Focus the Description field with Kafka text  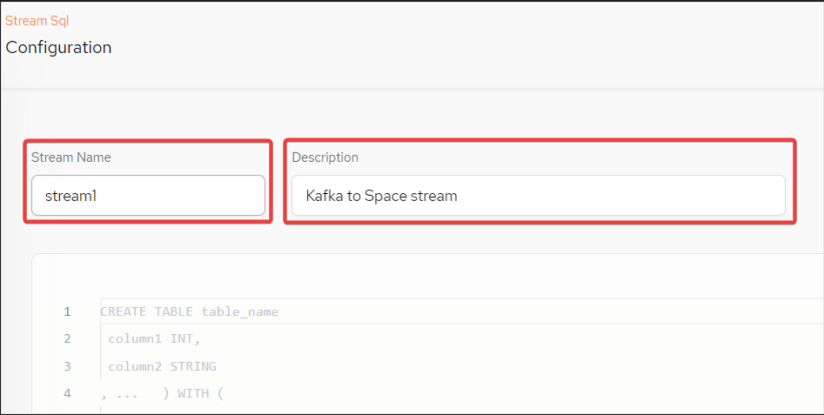(539, 195)
